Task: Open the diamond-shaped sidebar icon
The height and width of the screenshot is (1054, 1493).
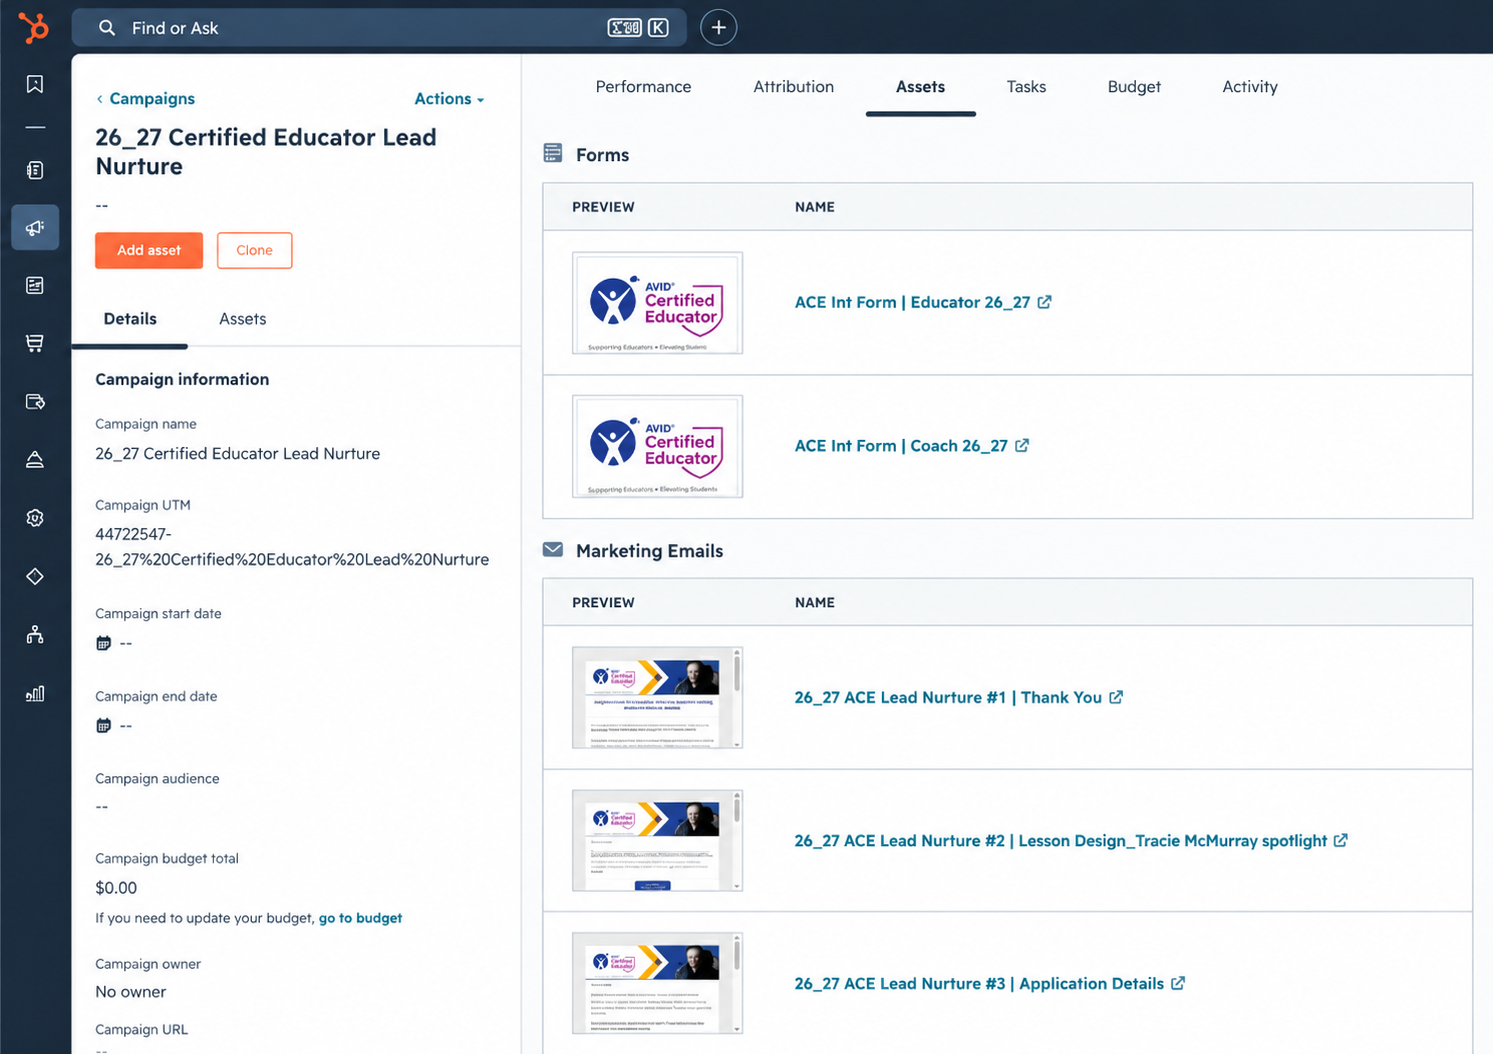Action: click(x=35, y=576)
